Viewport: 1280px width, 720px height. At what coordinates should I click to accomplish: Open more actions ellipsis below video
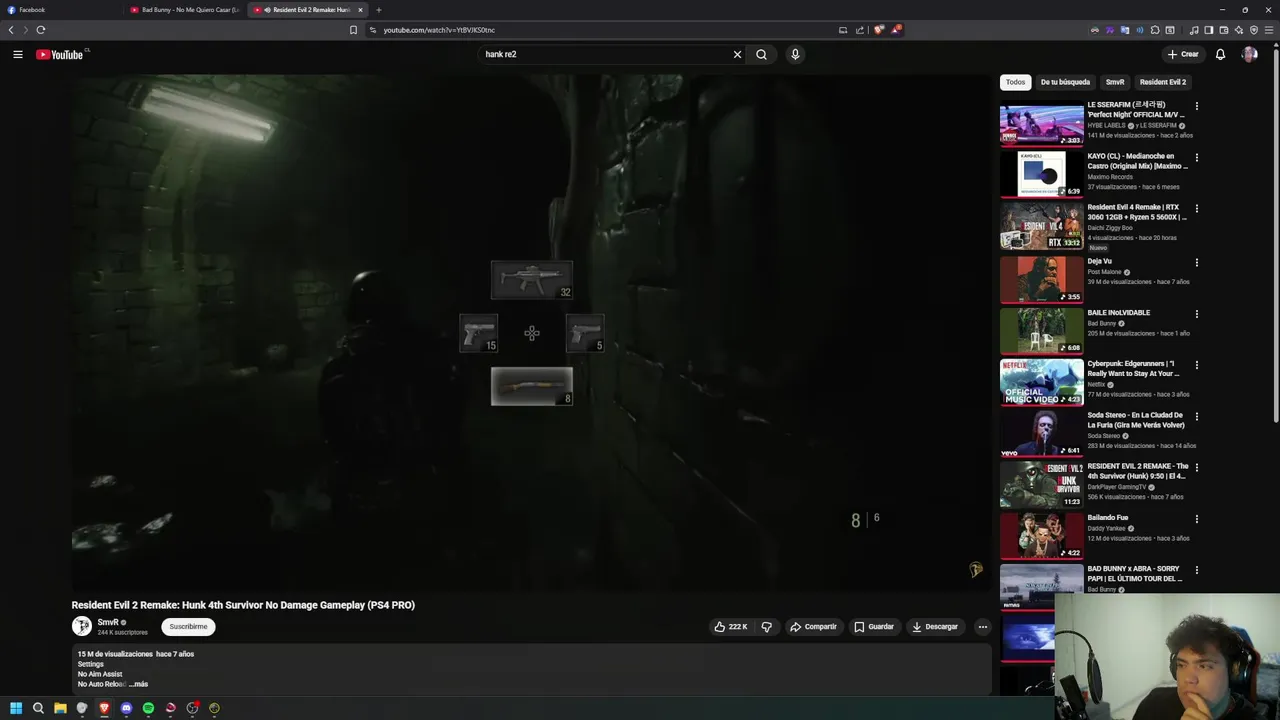coord(983,627)
